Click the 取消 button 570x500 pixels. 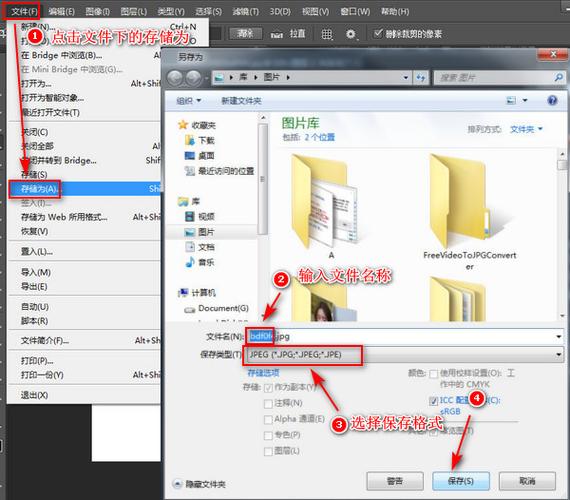point(527,481)
